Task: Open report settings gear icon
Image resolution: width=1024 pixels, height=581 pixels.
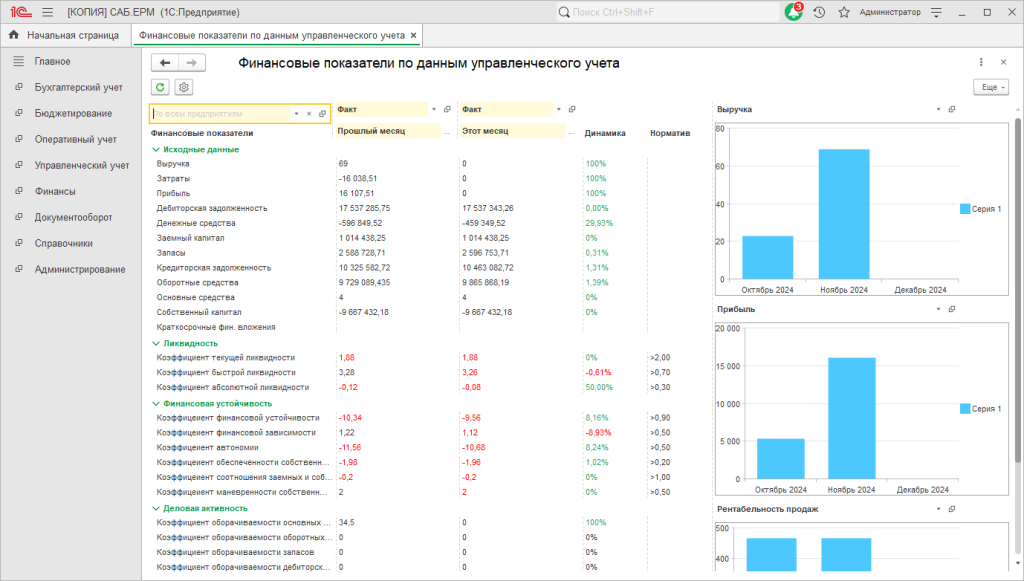Action: (184, 87)
